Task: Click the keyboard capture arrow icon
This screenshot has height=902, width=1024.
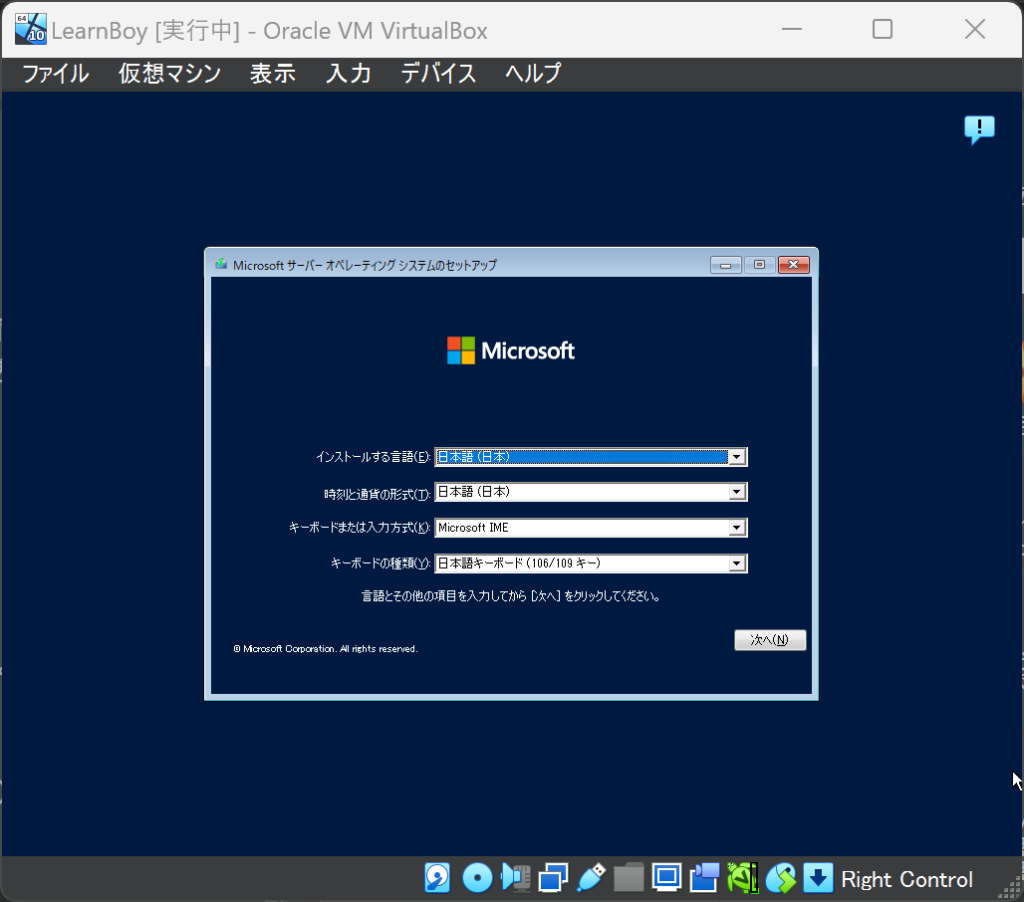Action: coord(818,878)
